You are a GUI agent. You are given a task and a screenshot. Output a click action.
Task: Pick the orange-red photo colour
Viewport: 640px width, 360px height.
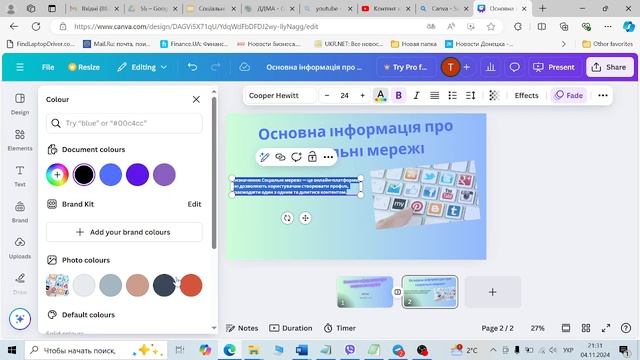tap(191, 285)
